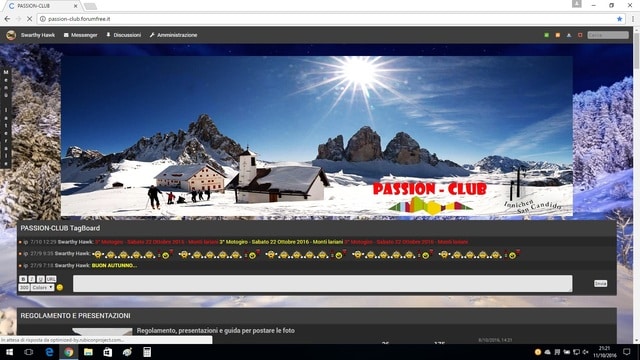The image size is (640, 360).
Task: Open Windows Store from taskbar
Action: 108,352
